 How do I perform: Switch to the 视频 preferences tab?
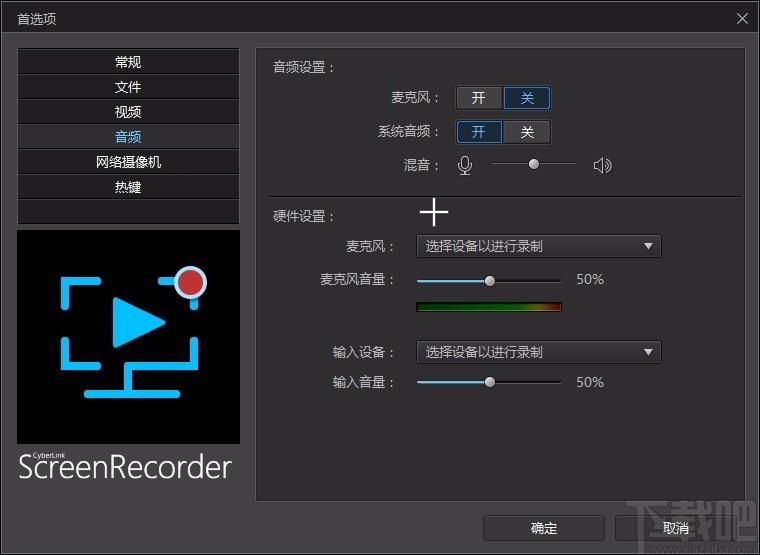[x=128, y=112]
